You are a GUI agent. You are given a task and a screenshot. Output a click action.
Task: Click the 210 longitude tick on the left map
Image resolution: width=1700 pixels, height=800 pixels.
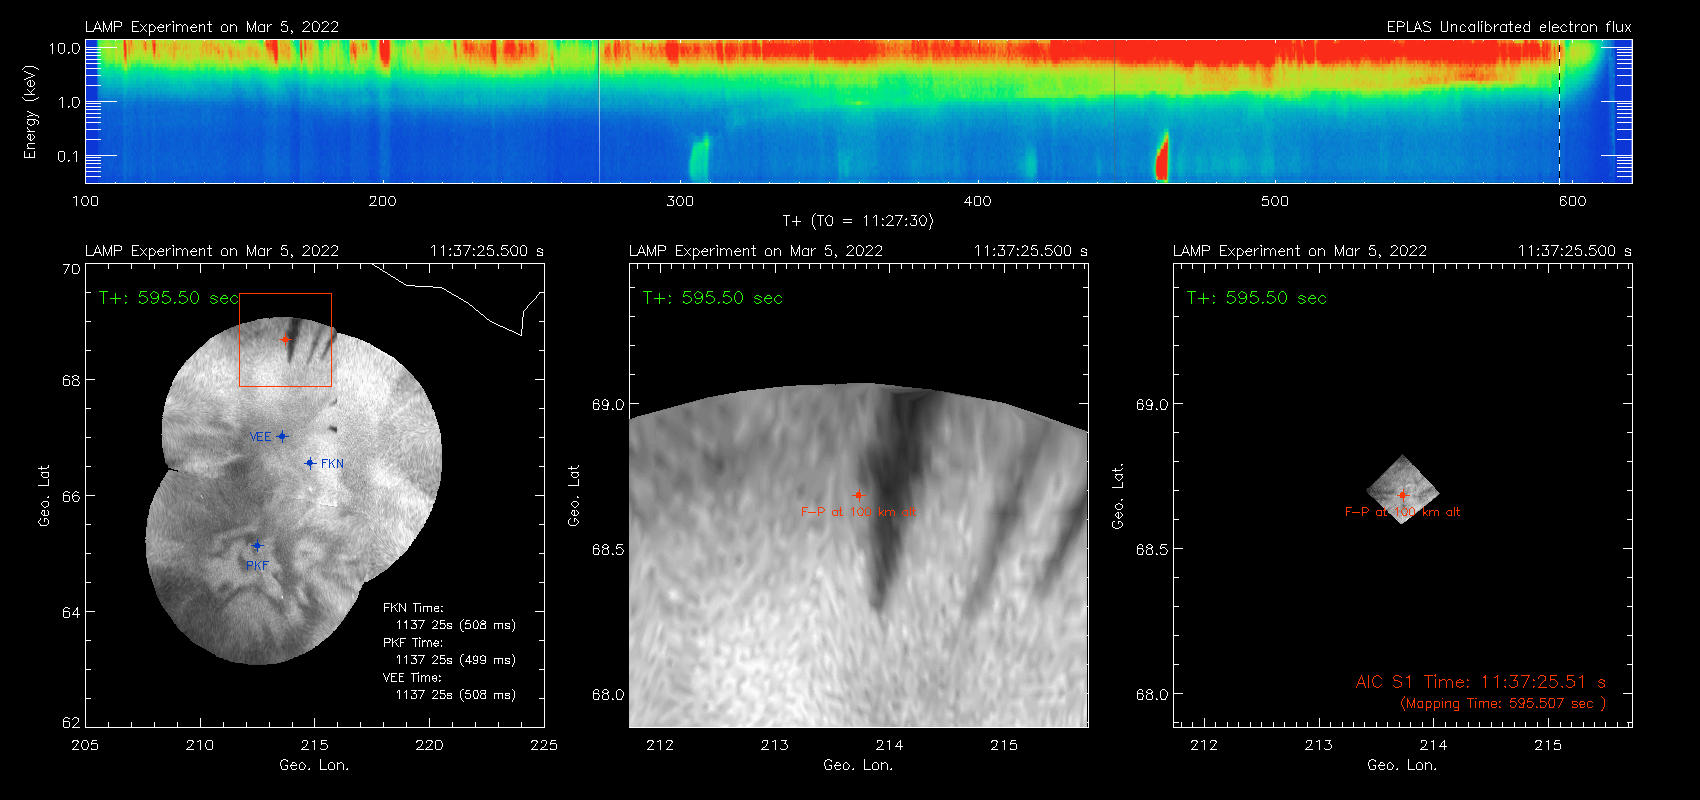pos(200,745)
